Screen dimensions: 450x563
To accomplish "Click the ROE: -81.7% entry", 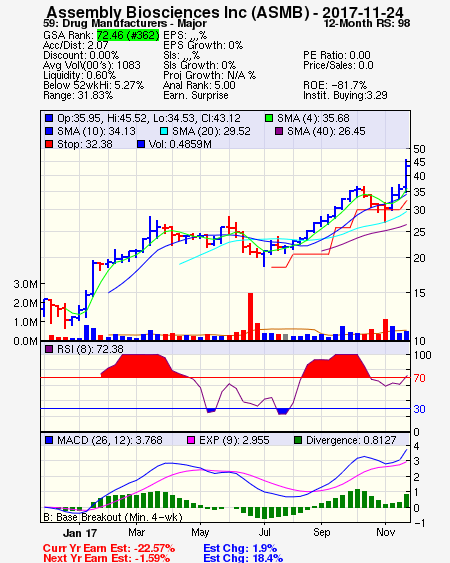I will [335, 85].
